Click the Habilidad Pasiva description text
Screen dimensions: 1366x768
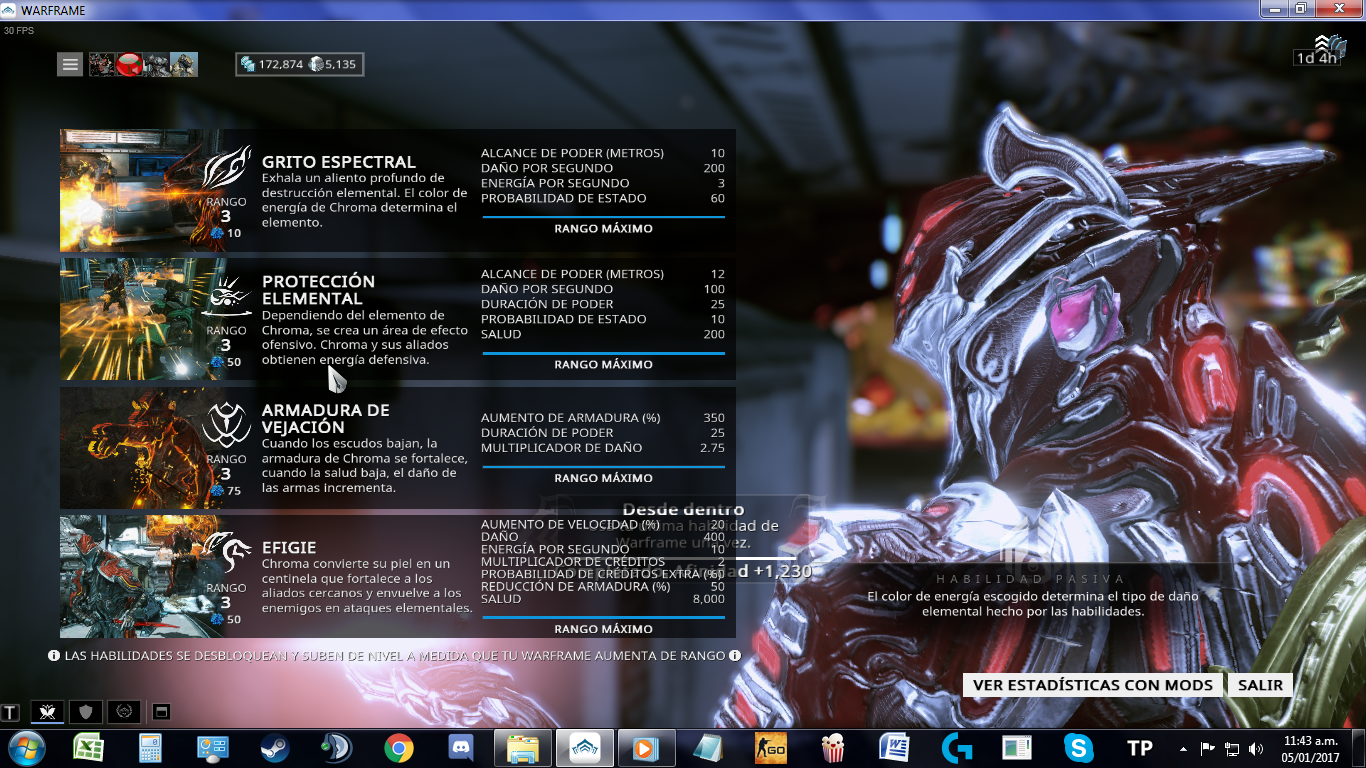click(1032, 603)
